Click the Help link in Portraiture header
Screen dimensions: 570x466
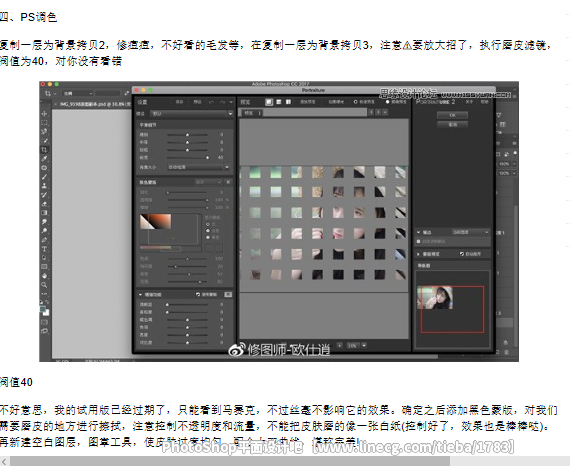tap(485, 102)
